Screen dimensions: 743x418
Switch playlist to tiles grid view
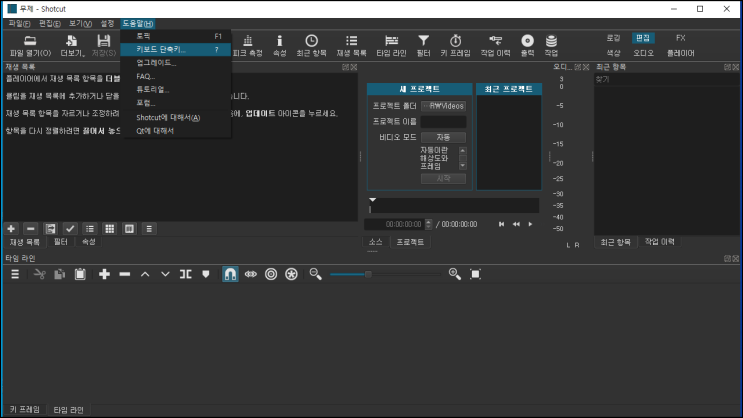(x=109, y=229)
